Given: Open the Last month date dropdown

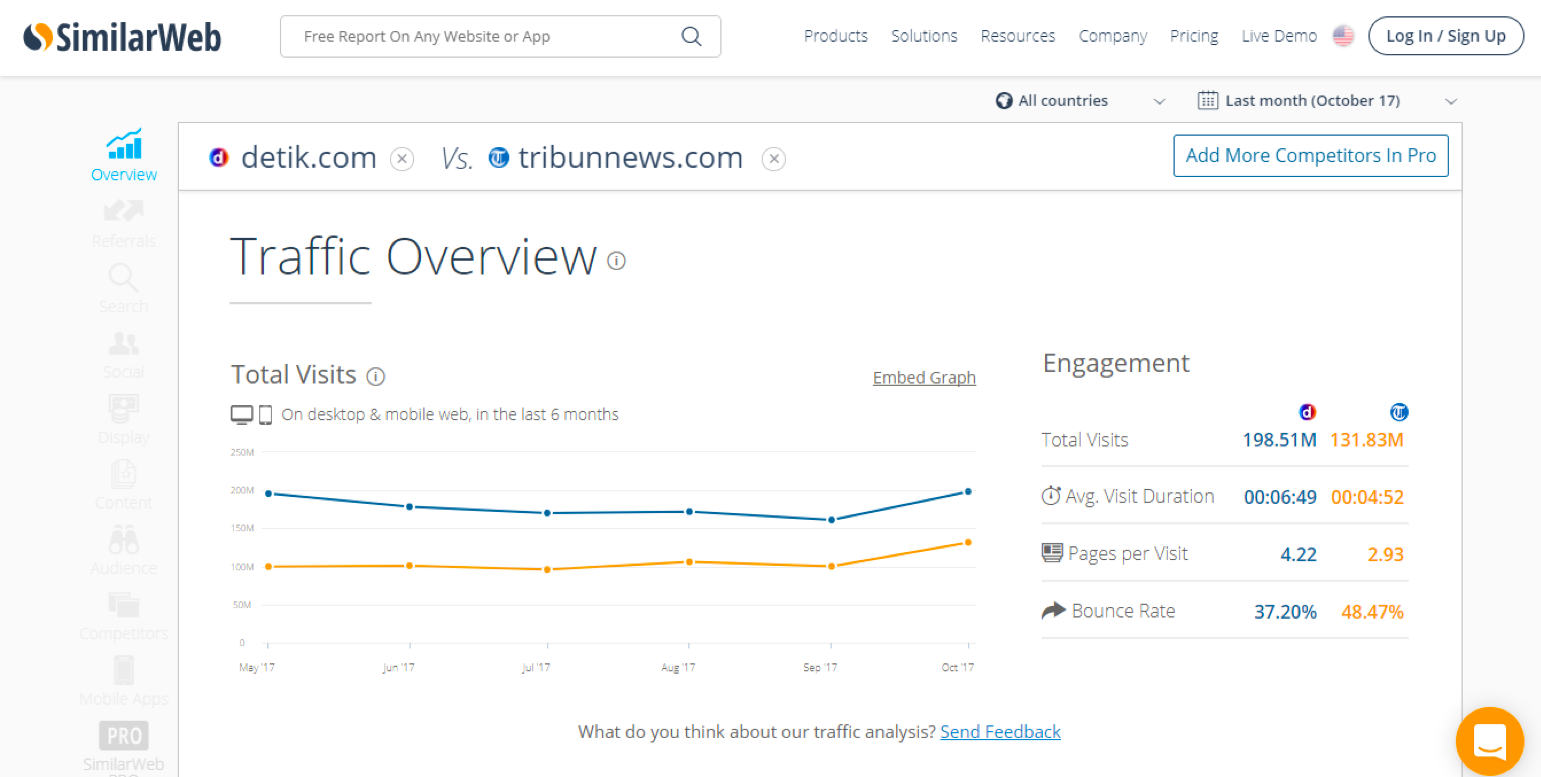Looking at the screenshot, I should pos(1328,101).
